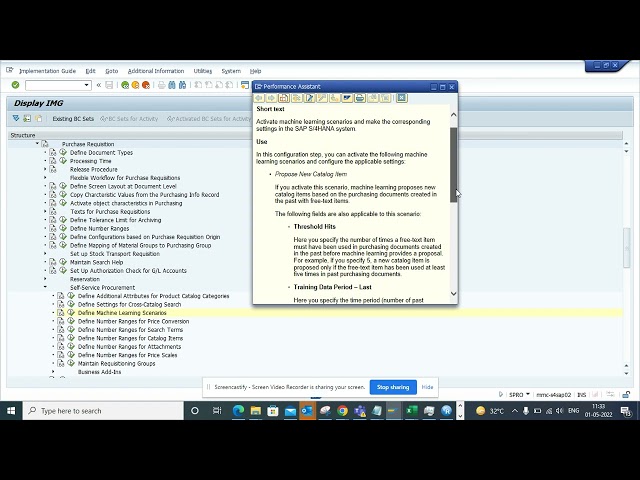Click the Hide link in sharing notification
The width and height of the screenshot is (640, 480).
(x=427, y=387)
